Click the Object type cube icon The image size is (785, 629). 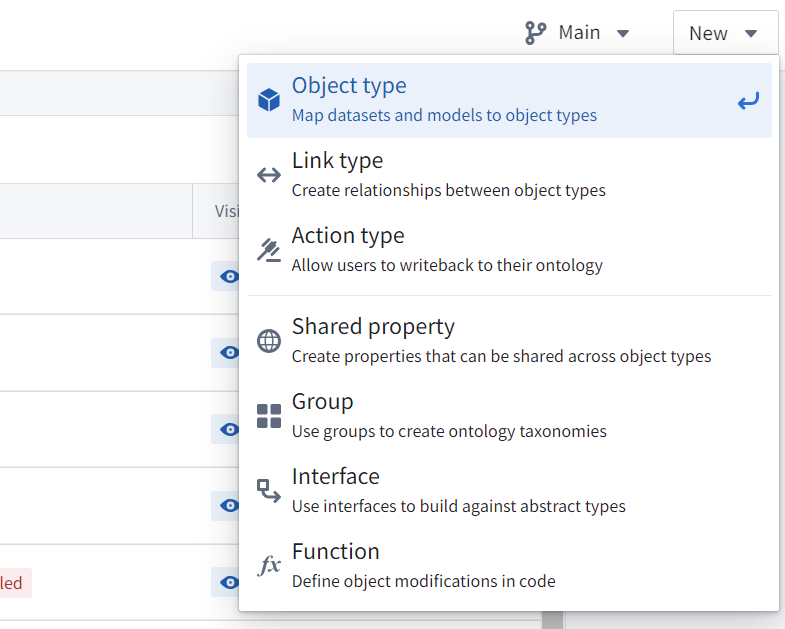tap(269, 100)
